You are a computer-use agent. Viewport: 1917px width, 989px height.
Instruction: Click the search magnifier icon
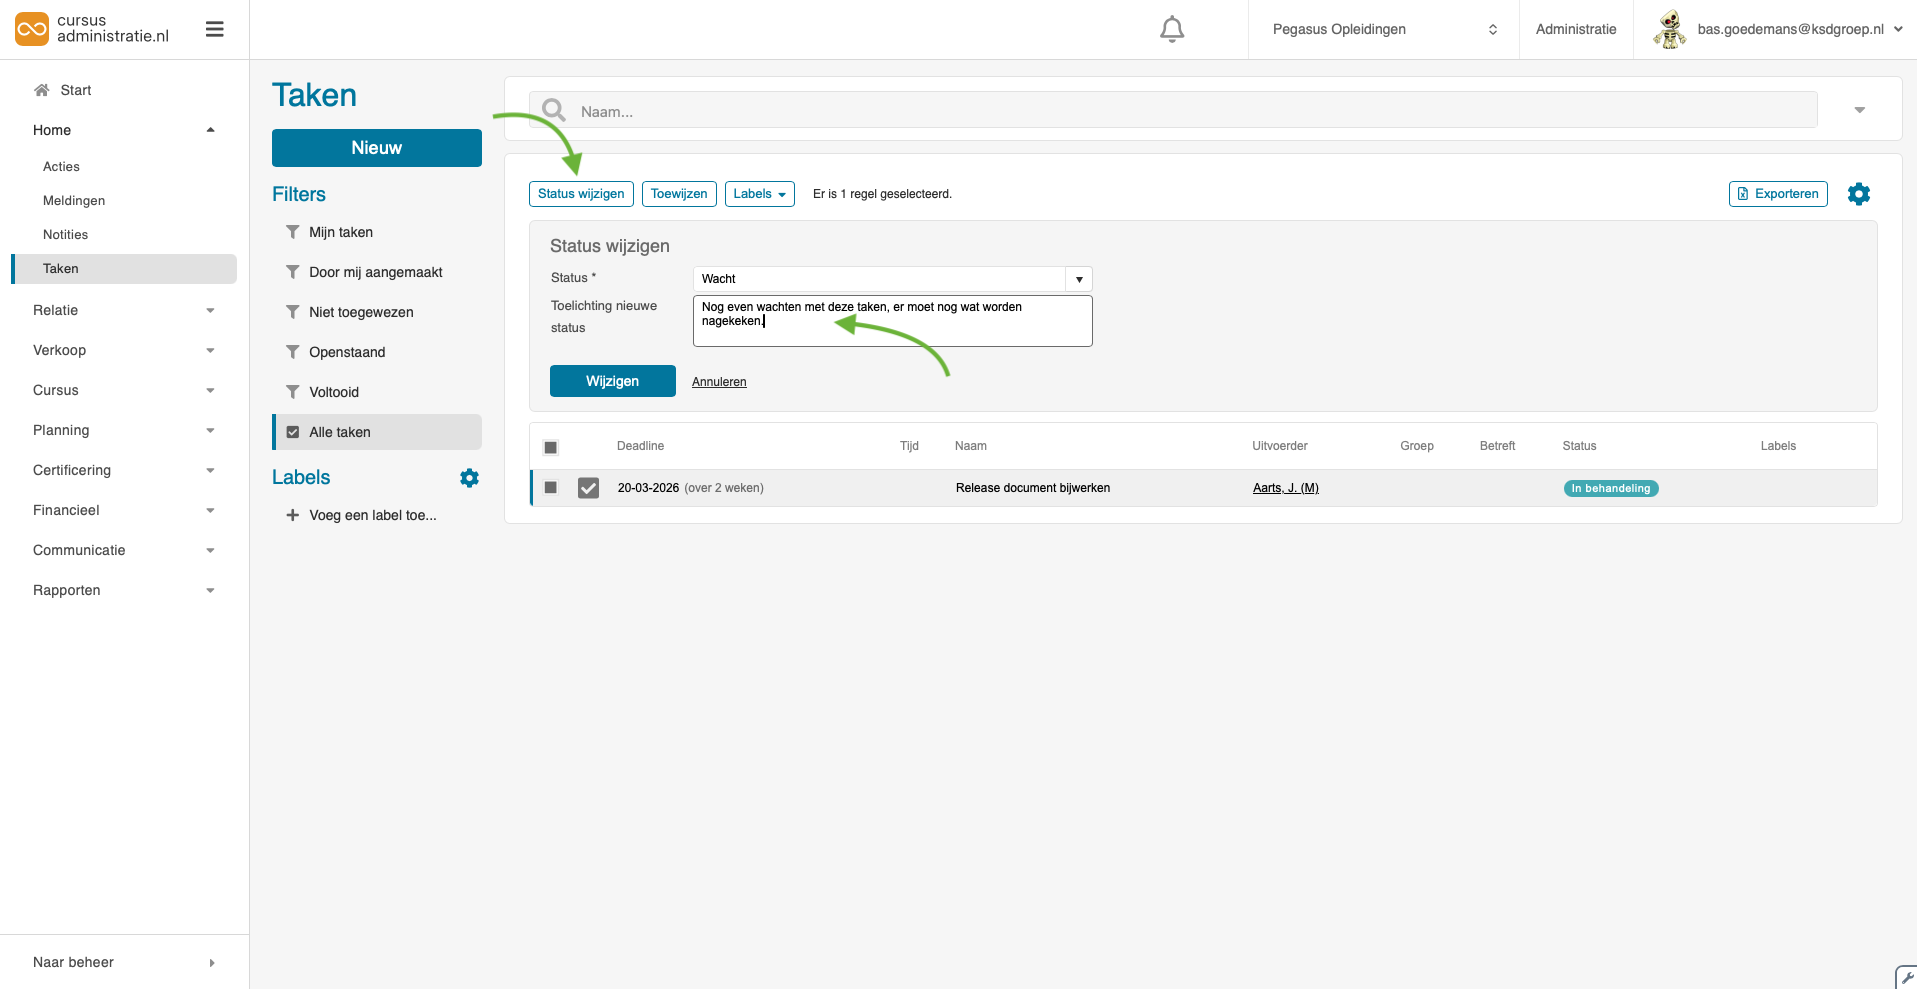(x=554, y=111)
